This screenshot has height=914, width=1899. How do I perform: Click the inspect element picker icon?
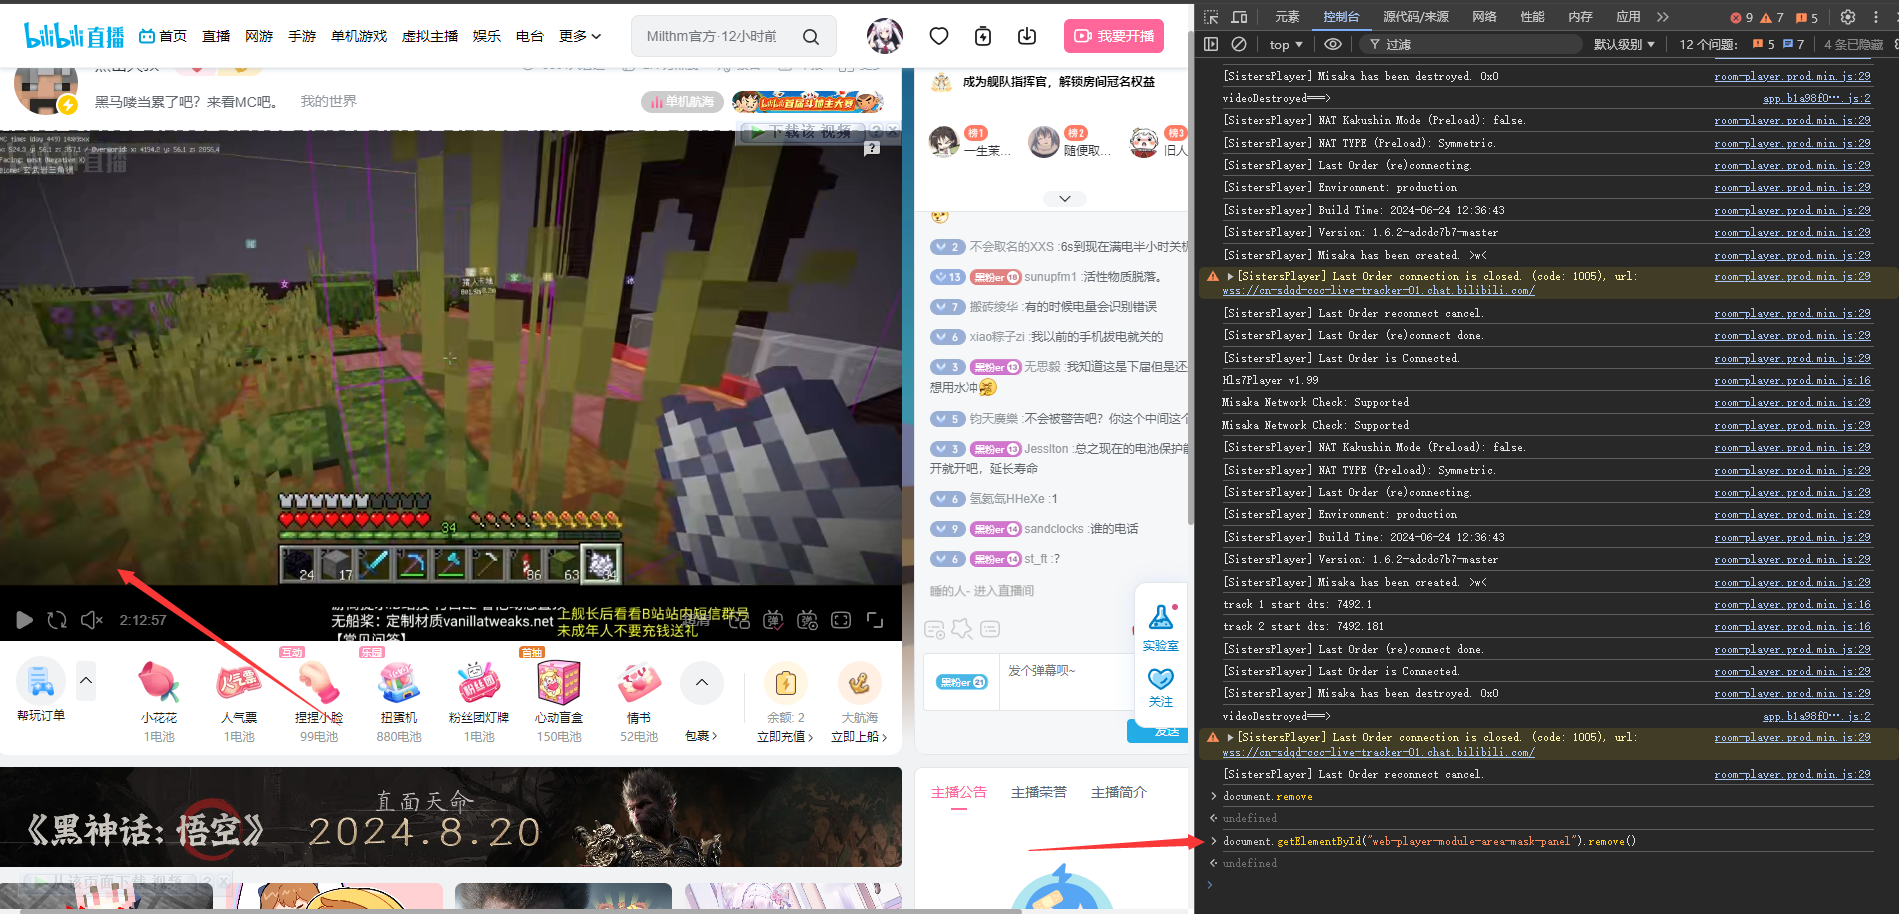pos(1211,17)
